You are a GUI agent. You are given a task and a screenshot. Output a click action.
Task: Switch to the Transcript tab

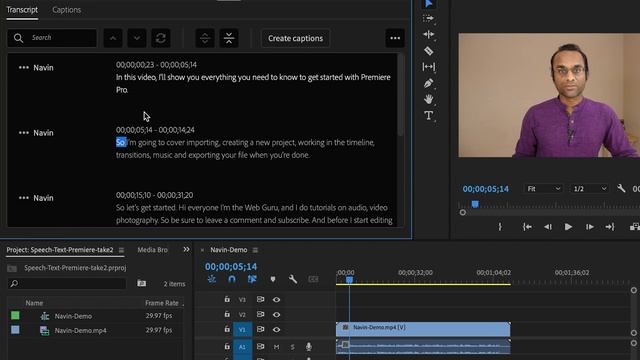(22, 10)
